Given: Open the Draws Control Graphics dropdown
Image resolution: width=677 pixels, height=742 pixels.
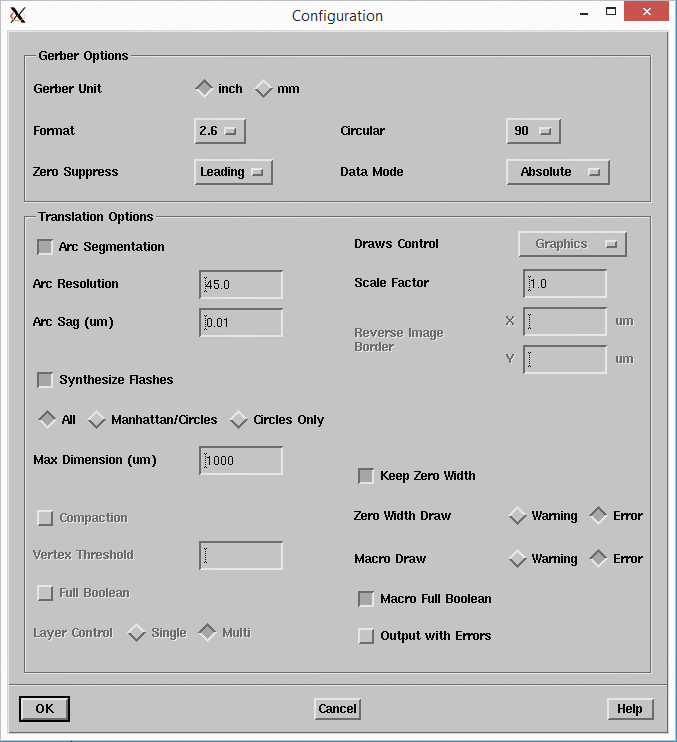Looking at the screenshot, I should pyautogui.click(x=572, y=244).
